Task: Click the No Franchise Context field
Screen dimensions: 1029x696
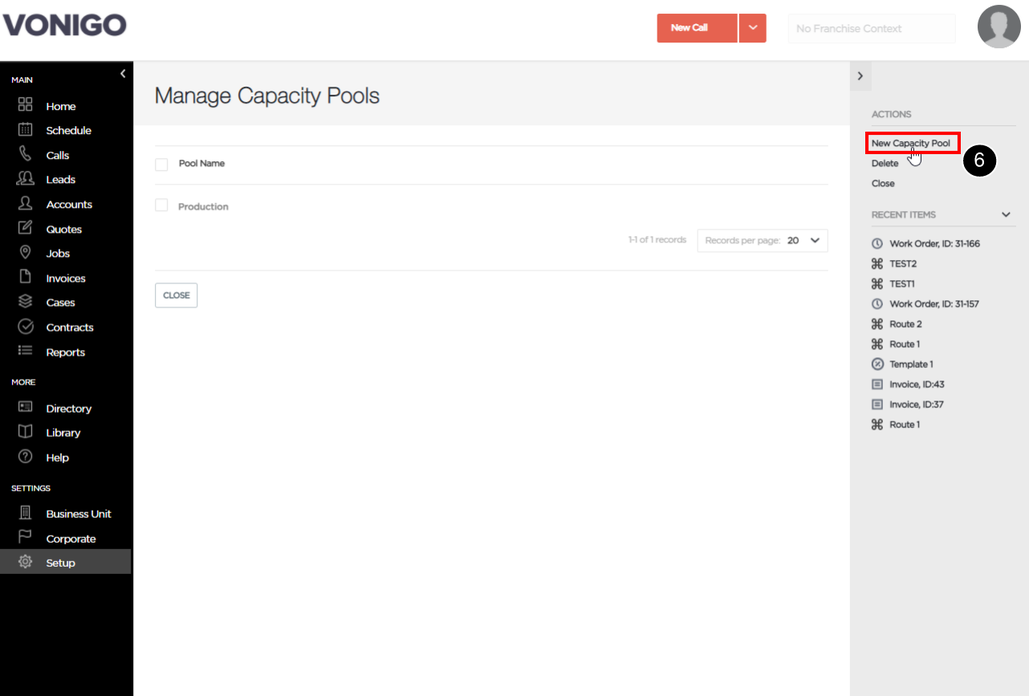Action: (872, 28)
